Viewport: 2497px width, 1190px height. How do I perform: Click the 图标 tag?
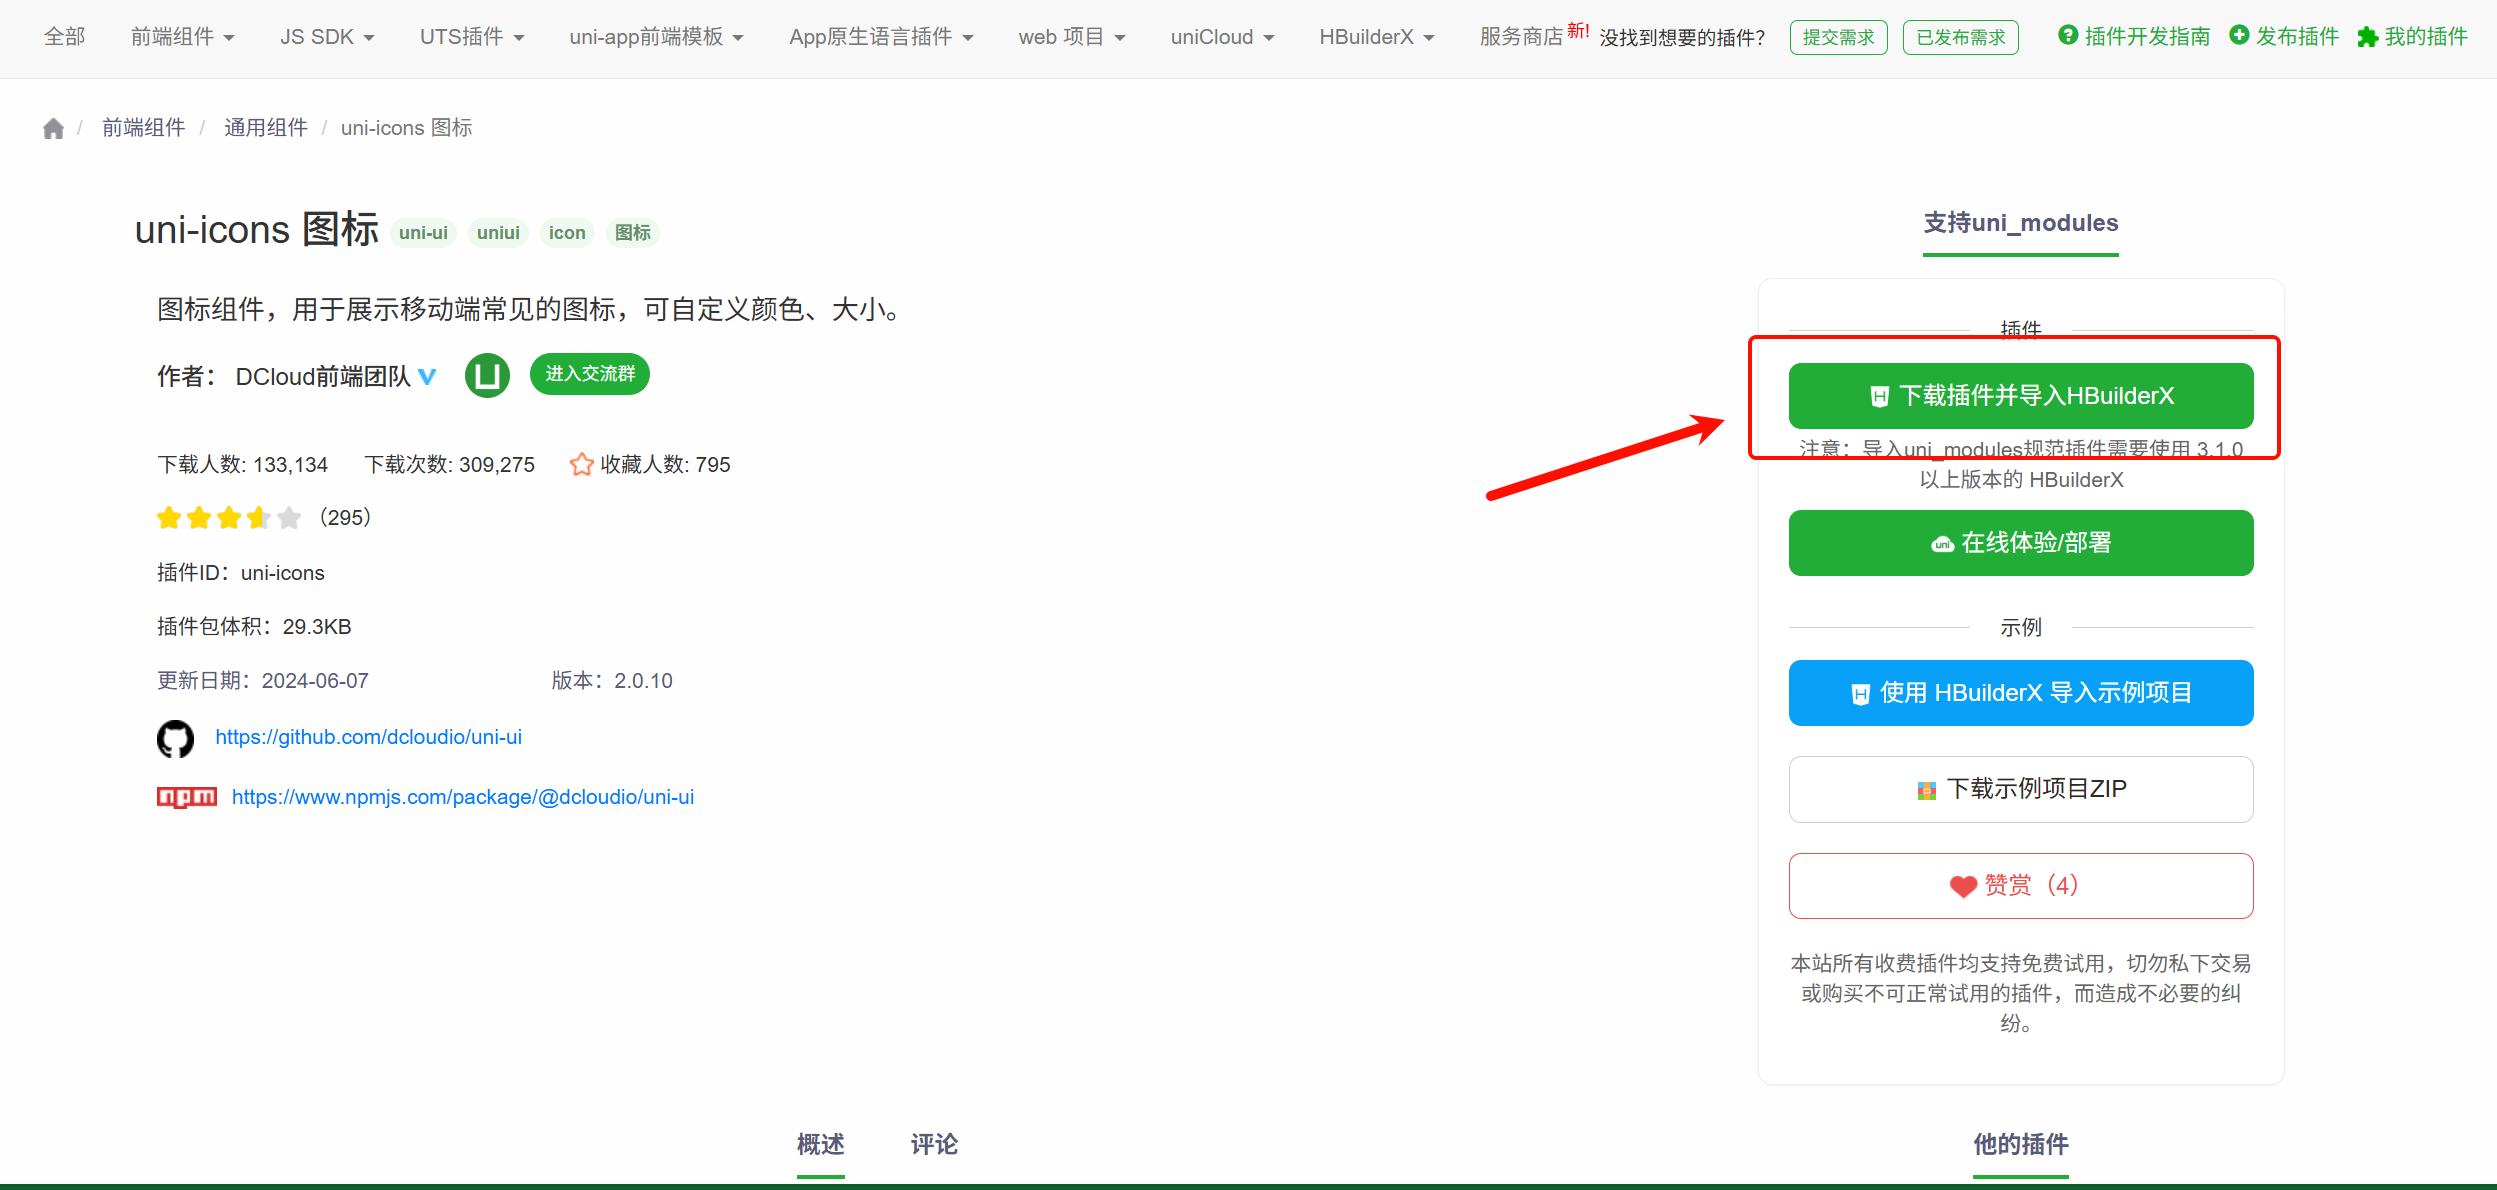click(x=633, y=233)
